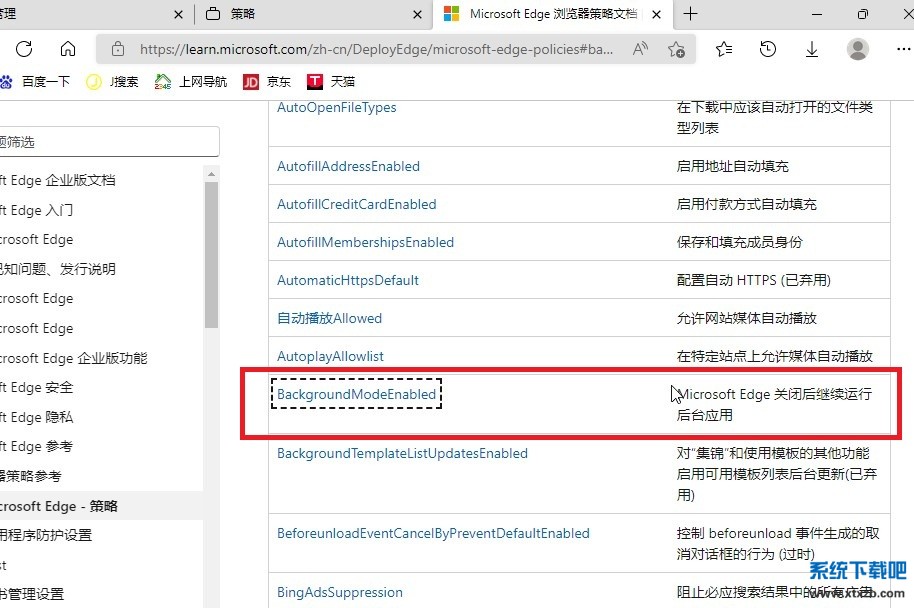Switch to the 策略 tab

300,14
